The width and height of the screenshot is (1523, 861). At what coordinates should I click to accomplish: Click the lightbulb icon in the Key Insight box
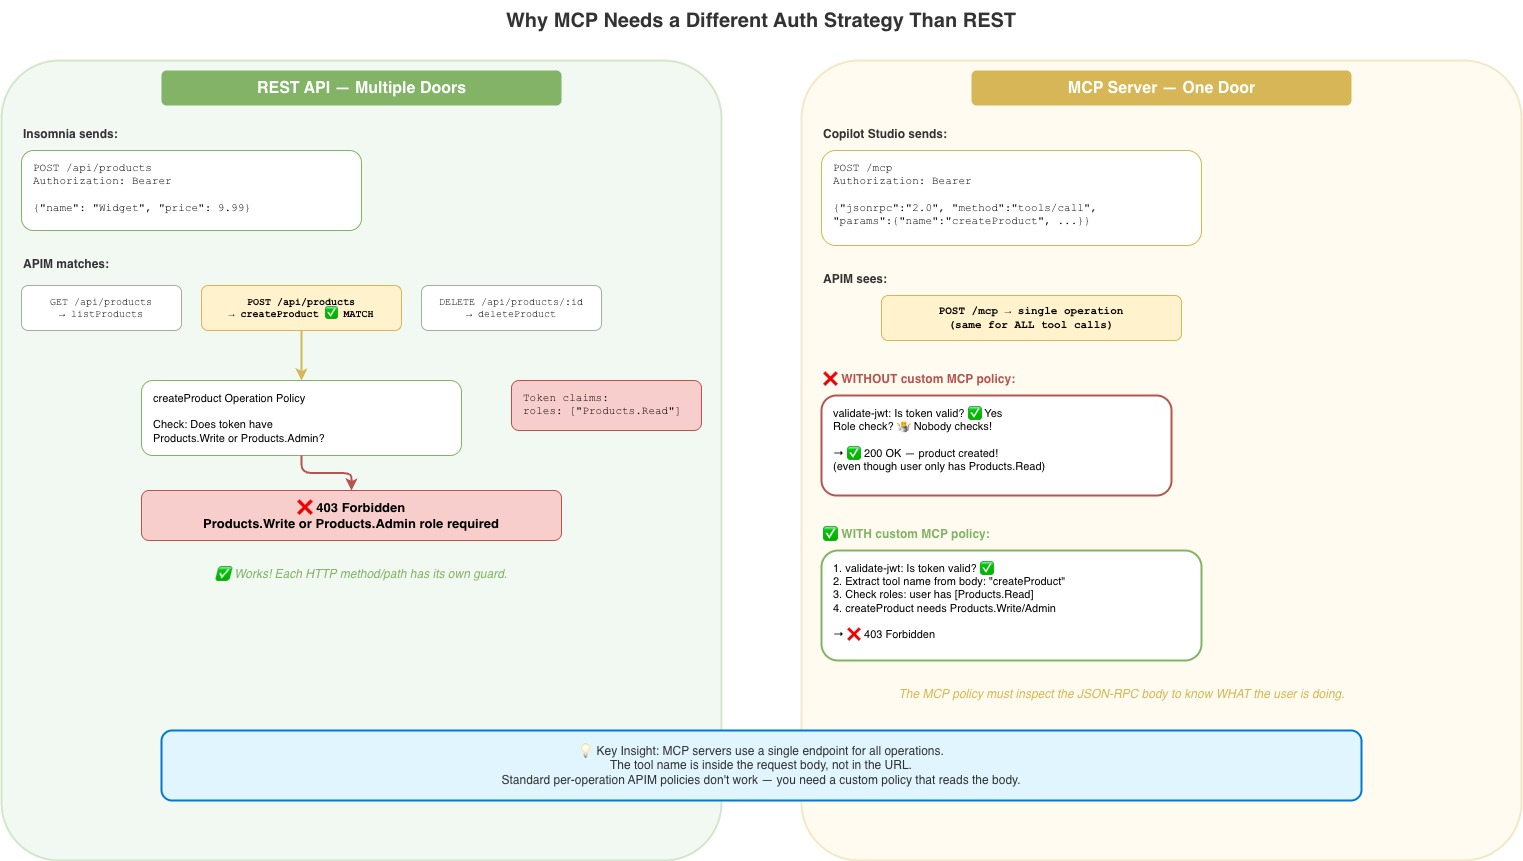[585, 750]
